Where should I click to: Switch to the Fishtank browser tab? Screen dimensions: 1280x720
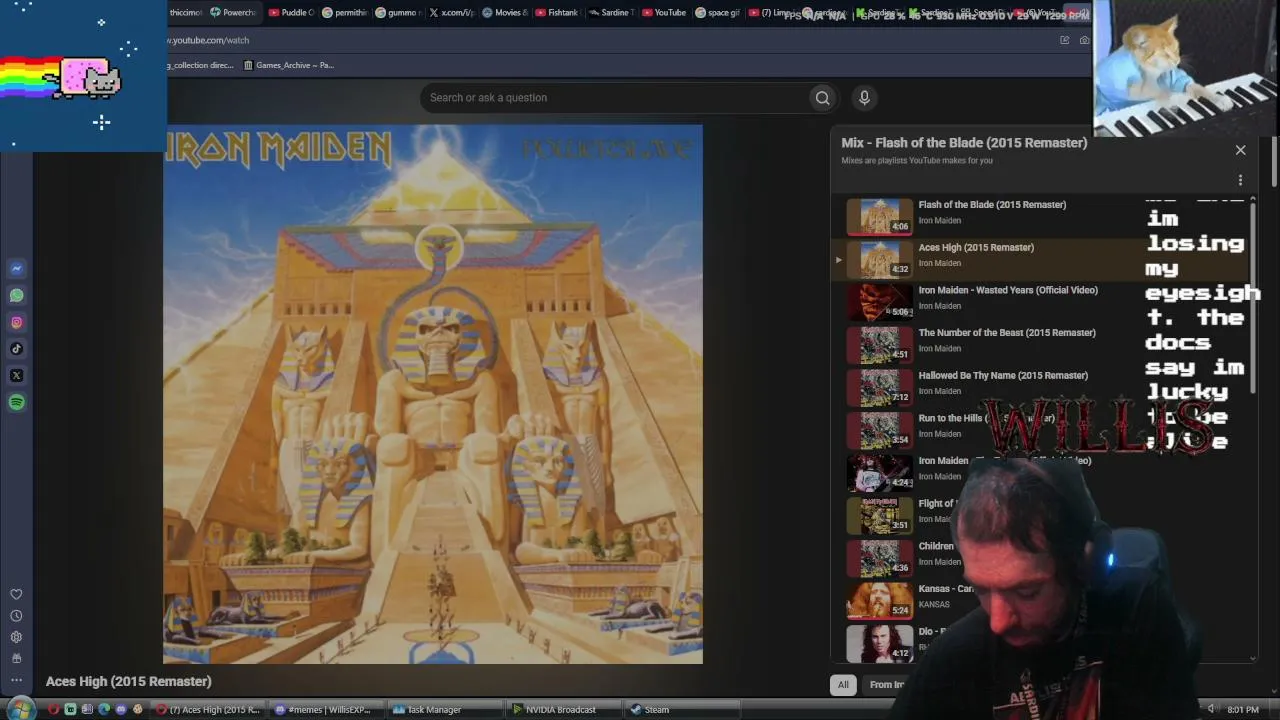pyautogui.click(x=558, y=13)
